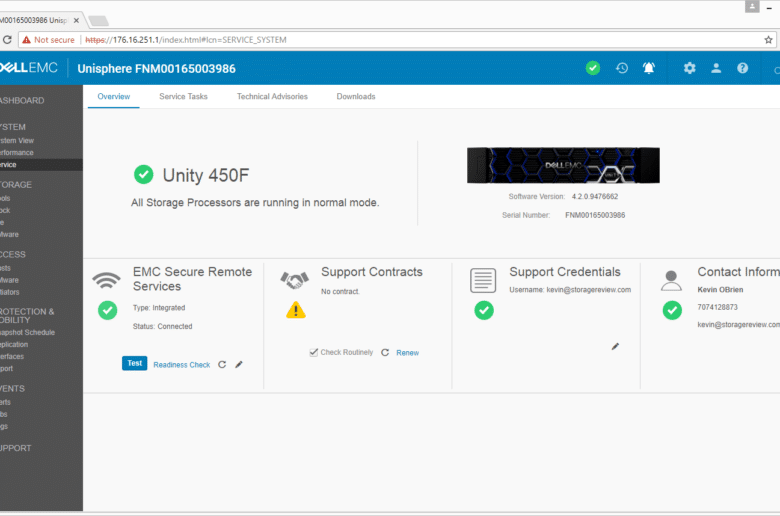The height and width of the screenshot is (516, 780).
Task: Click green check under Contact Information
Action: tap(672, 310)
